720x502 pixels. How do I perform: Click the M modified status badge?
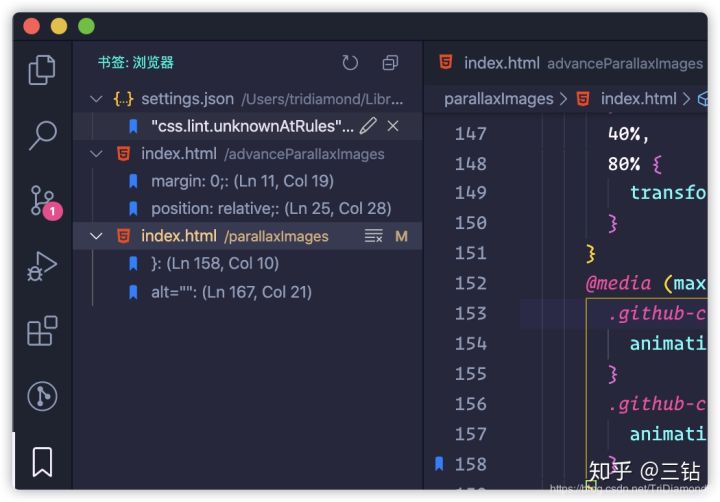tap(401, 237)
